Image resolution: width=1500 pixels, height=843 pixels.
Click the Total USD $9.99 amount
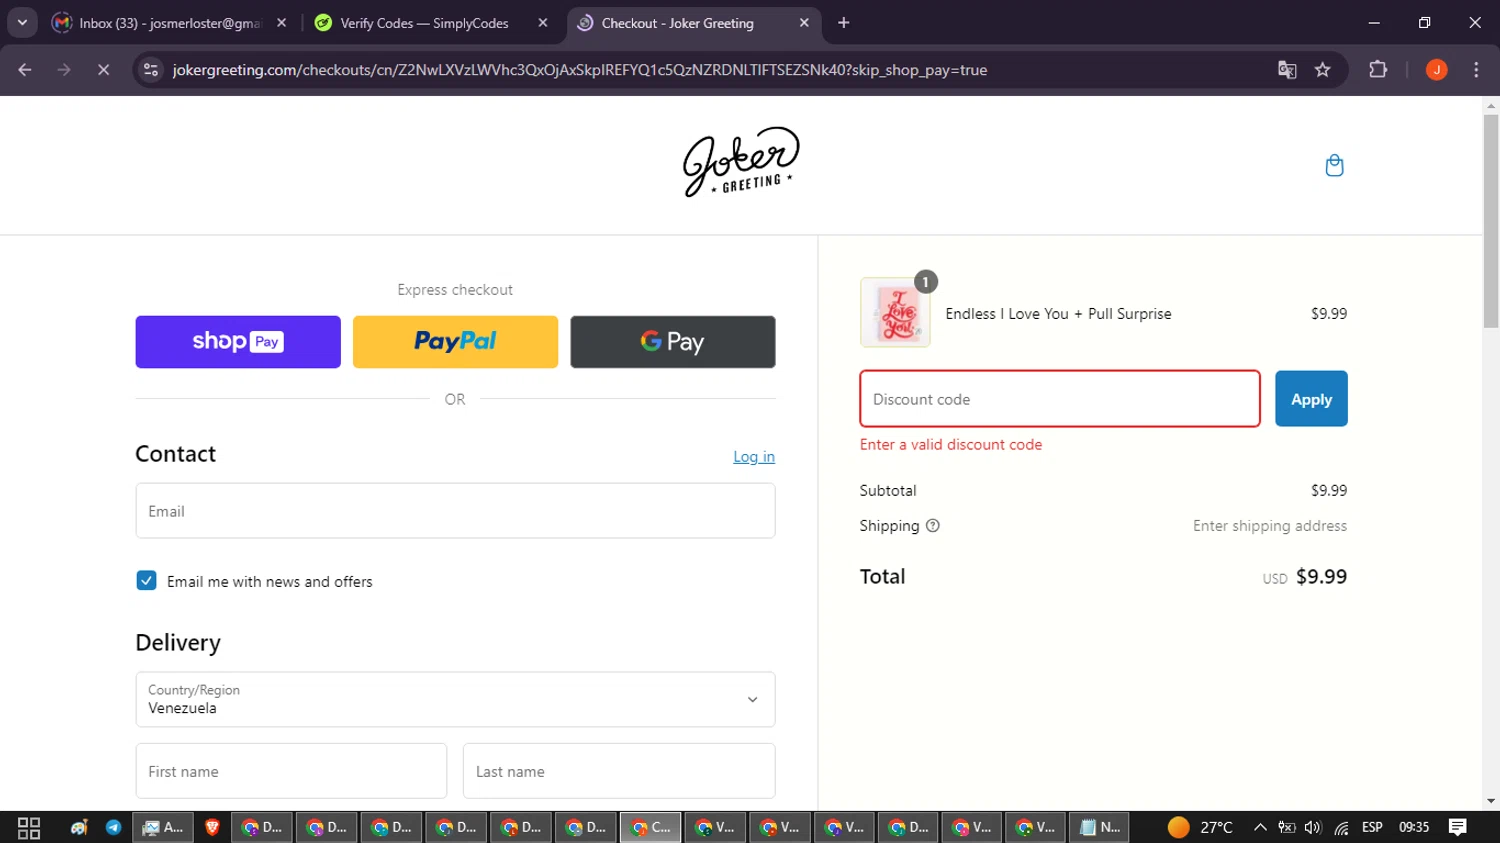[x=1305, y=577]
